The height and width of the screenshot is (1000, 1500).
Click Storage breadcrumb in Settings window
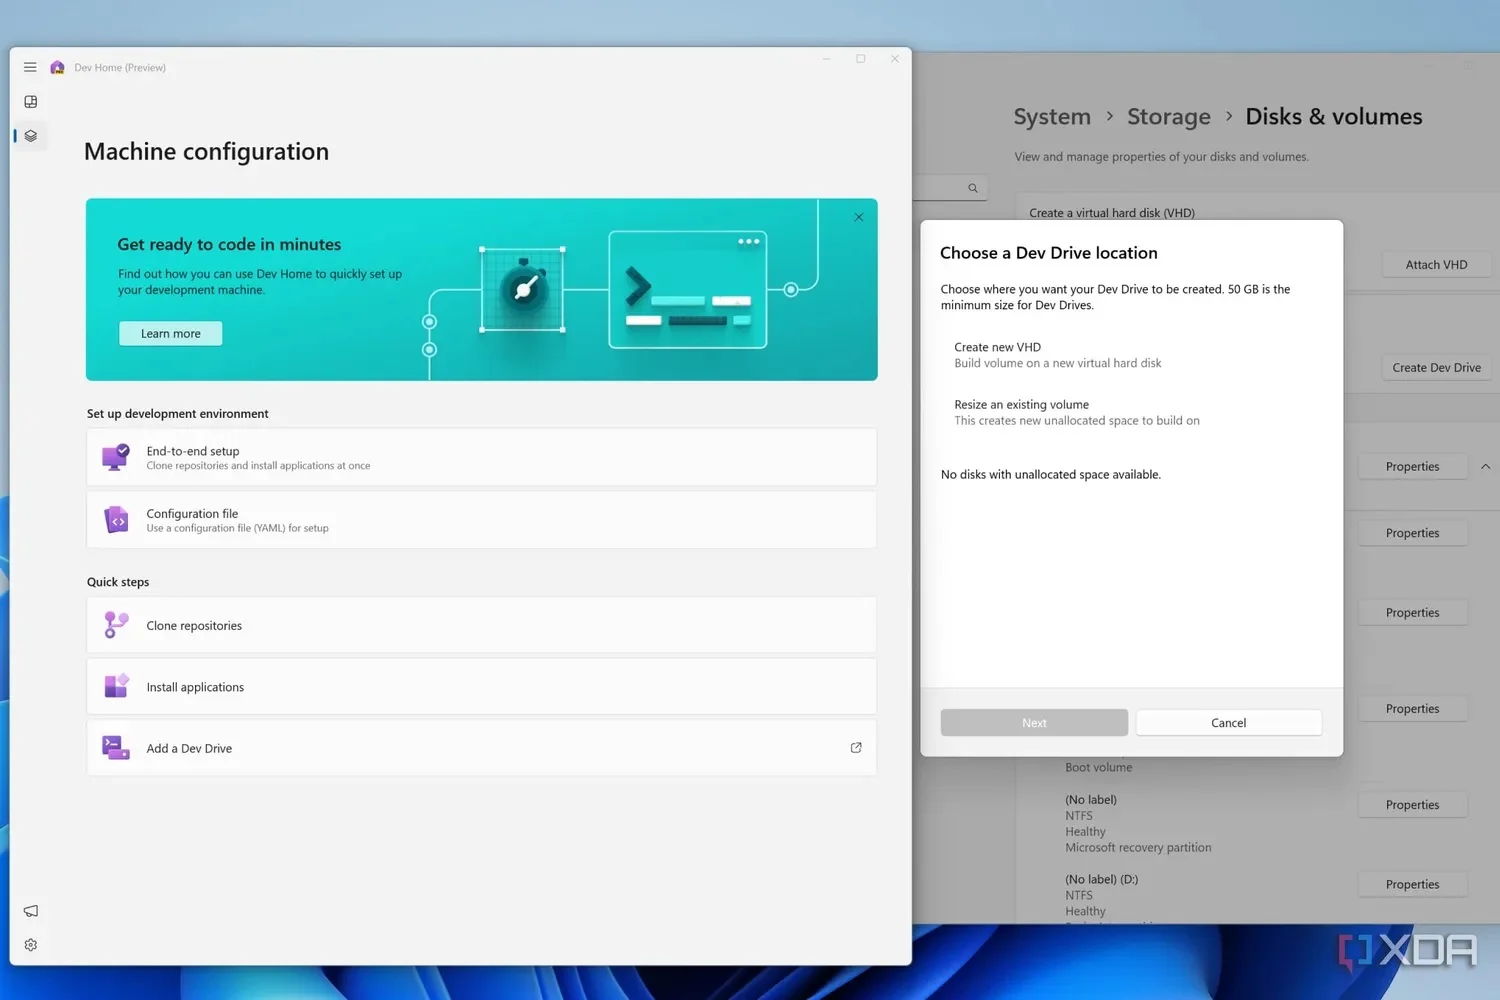coord(1168,117)
